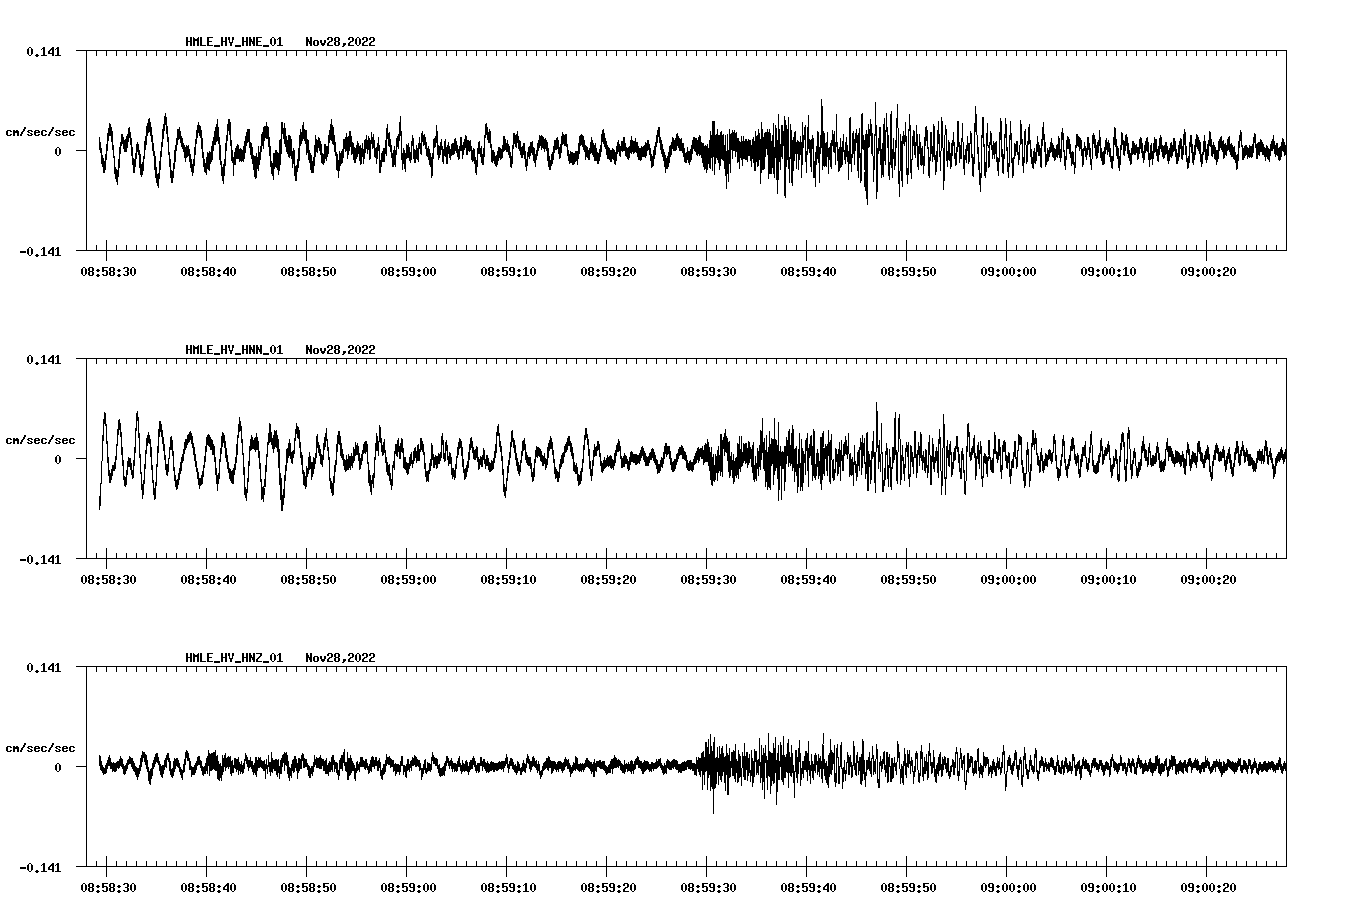1358x924 pixels.
Task: Choose 08:59:00 time label under HNZ plot
Action: [x=408, y=887]
